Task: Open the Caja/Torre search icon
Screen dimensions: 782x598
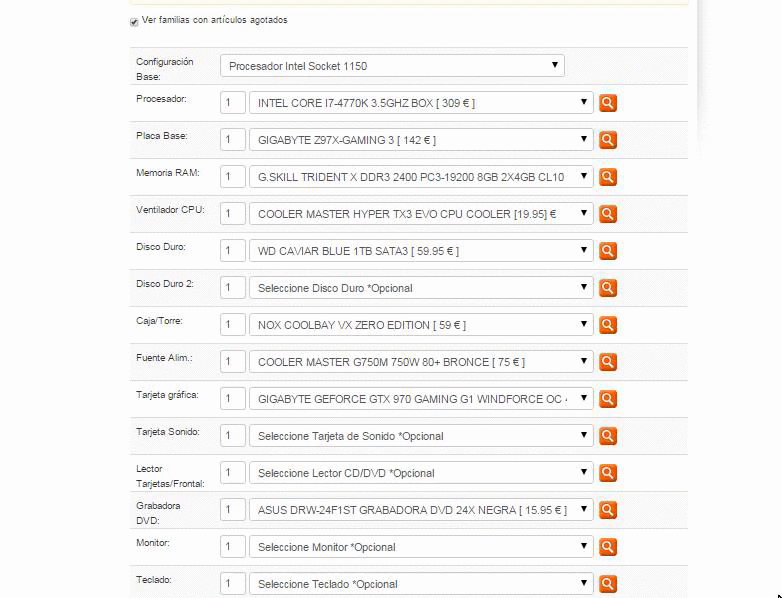Action: coord(607,325)
